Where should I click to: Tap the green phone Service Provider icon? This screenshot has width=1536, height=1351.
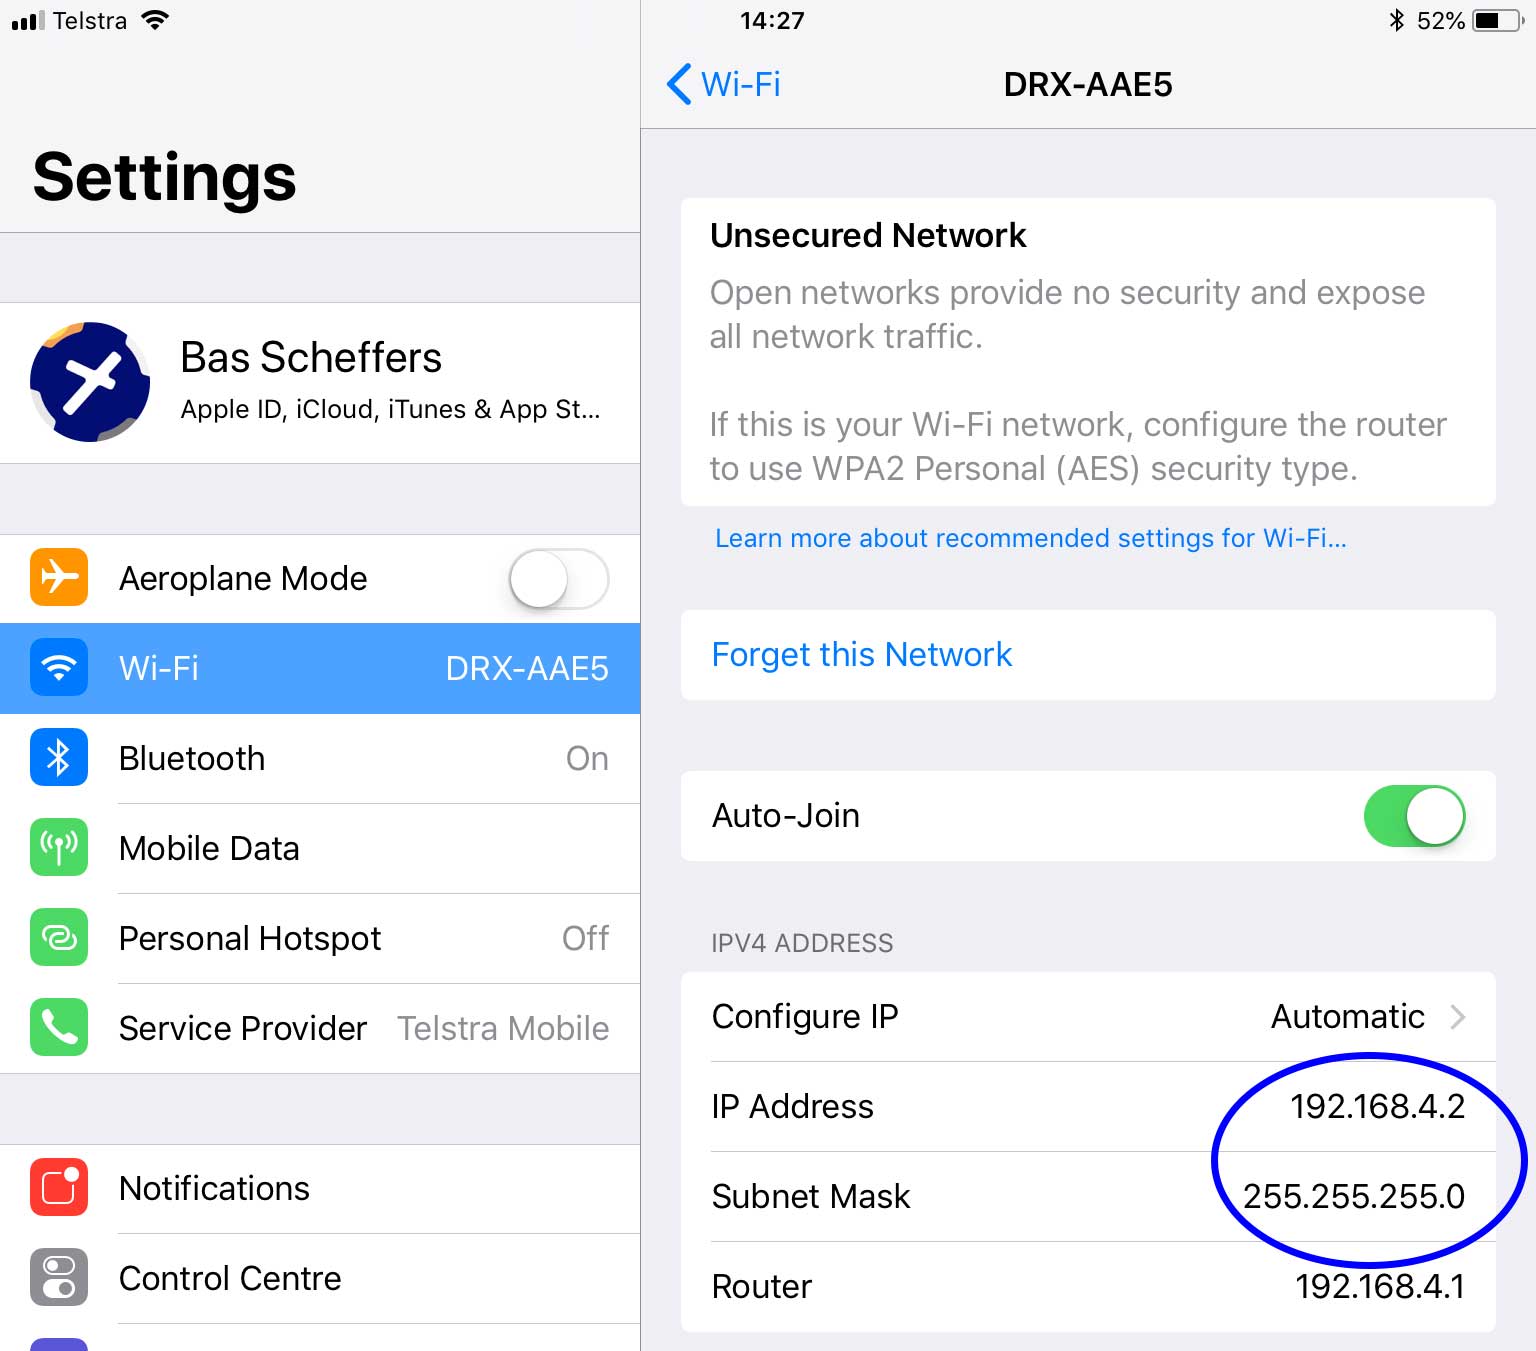(x=59, y=1027)
